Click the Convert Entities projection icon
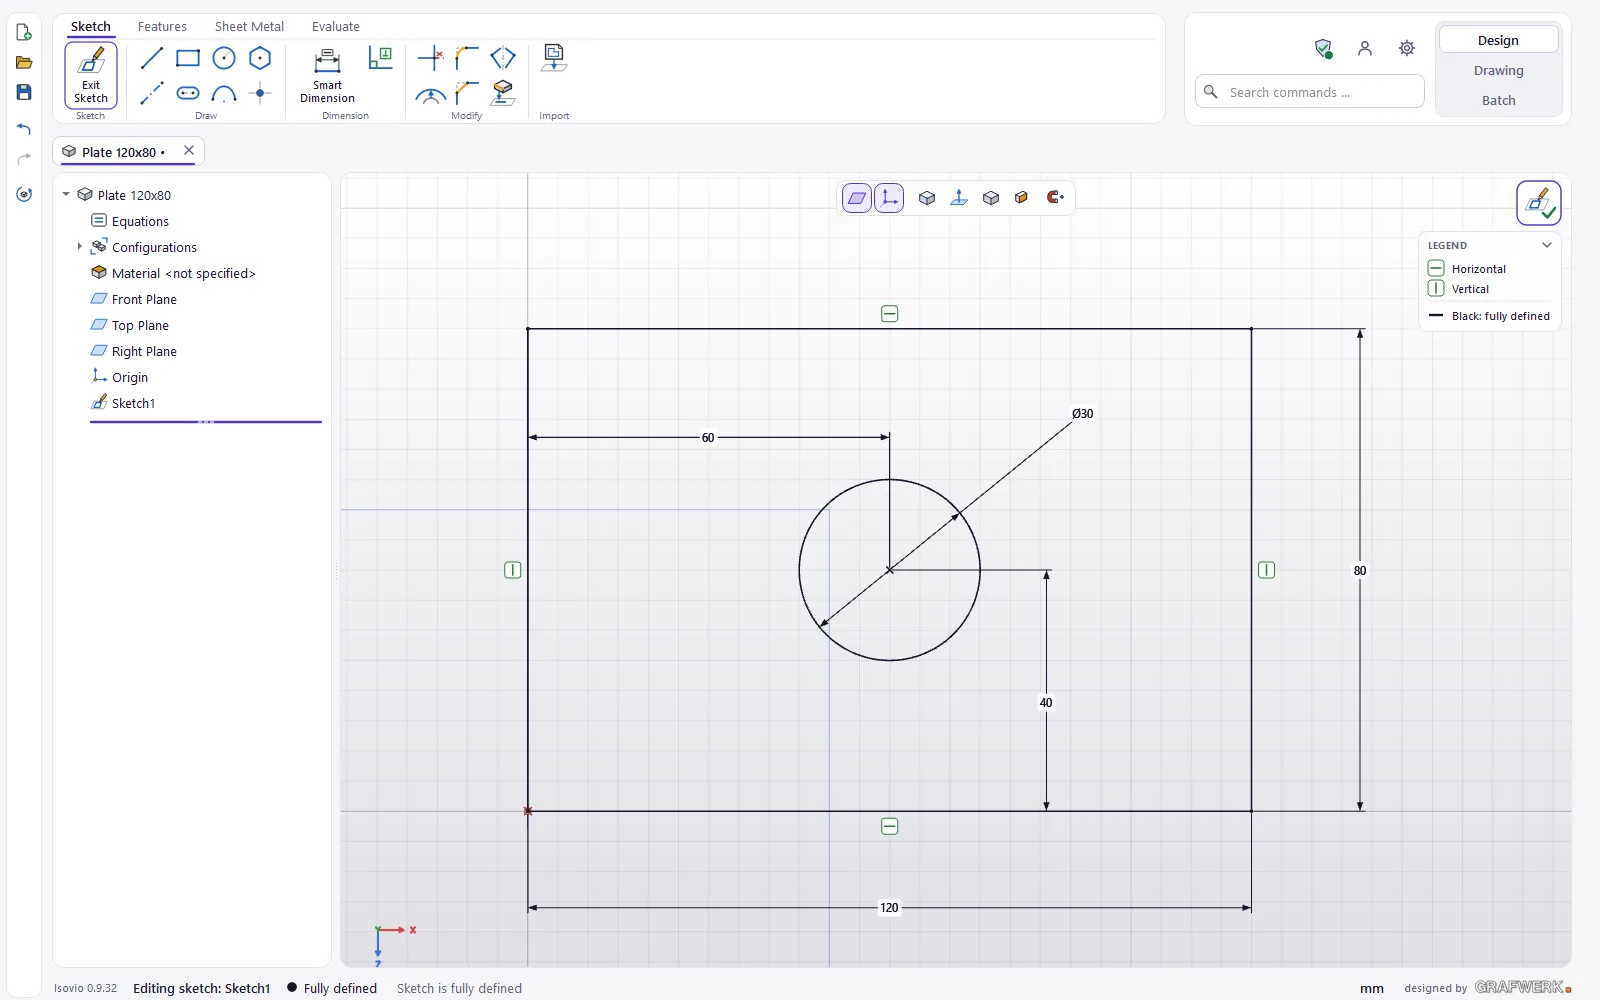The height and width of the screenshot is (1000, 1600). [x=503, y=94]
